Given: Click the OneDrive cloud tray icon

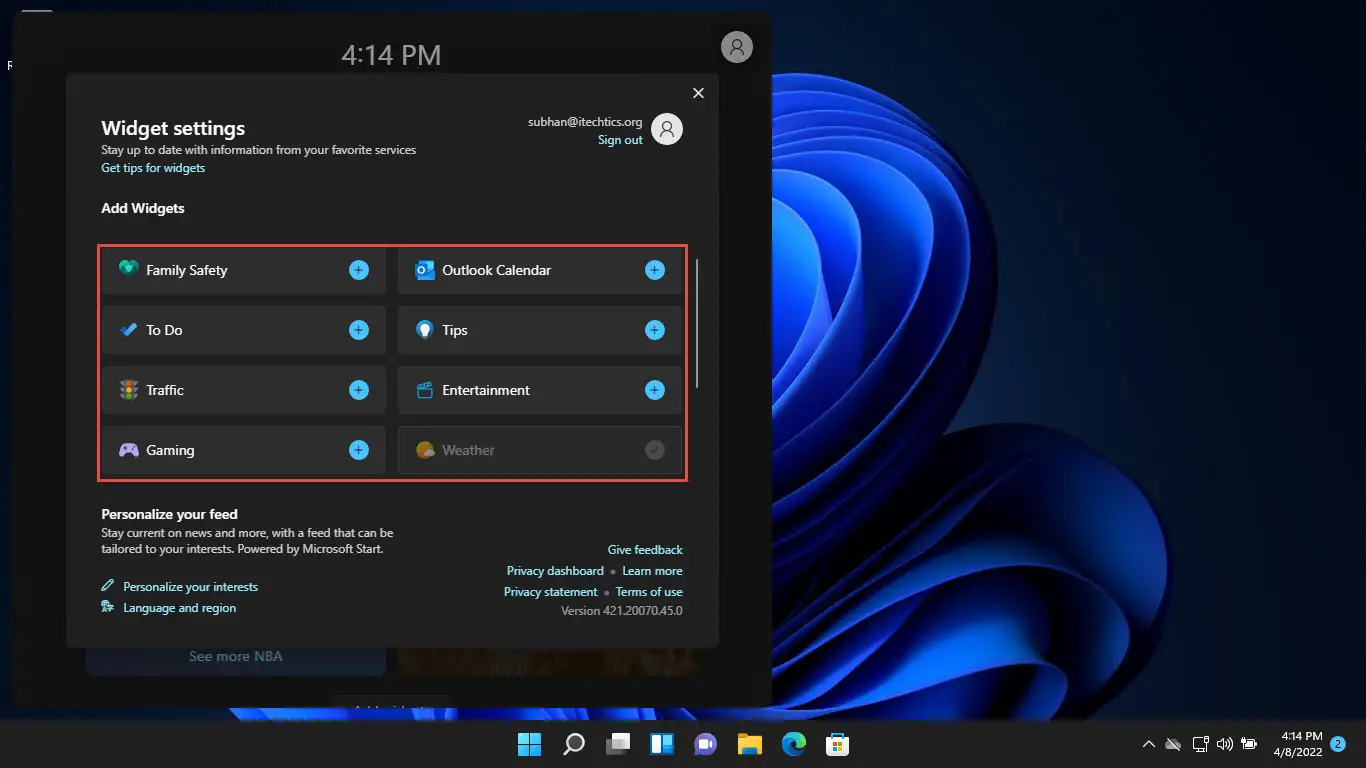Looking at the screenshot, I should (1174, 744).
